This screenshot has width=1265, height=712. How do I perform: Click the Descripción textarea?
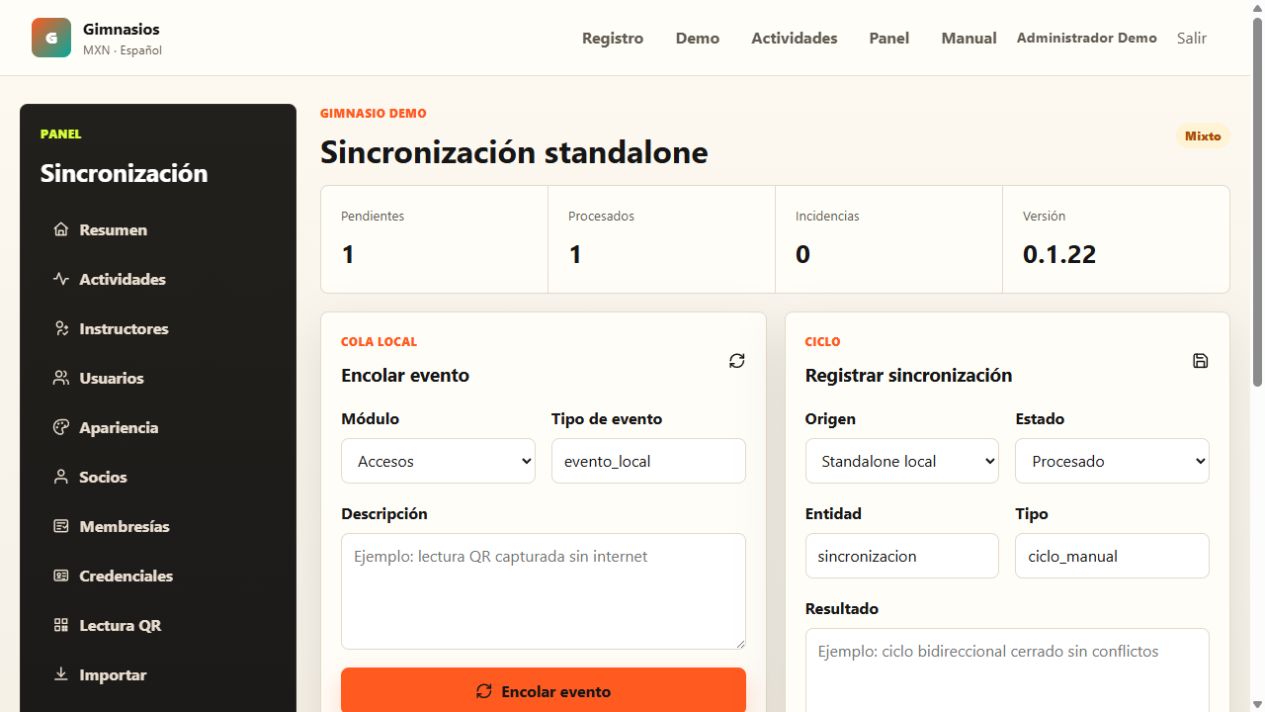coord(543,591)
